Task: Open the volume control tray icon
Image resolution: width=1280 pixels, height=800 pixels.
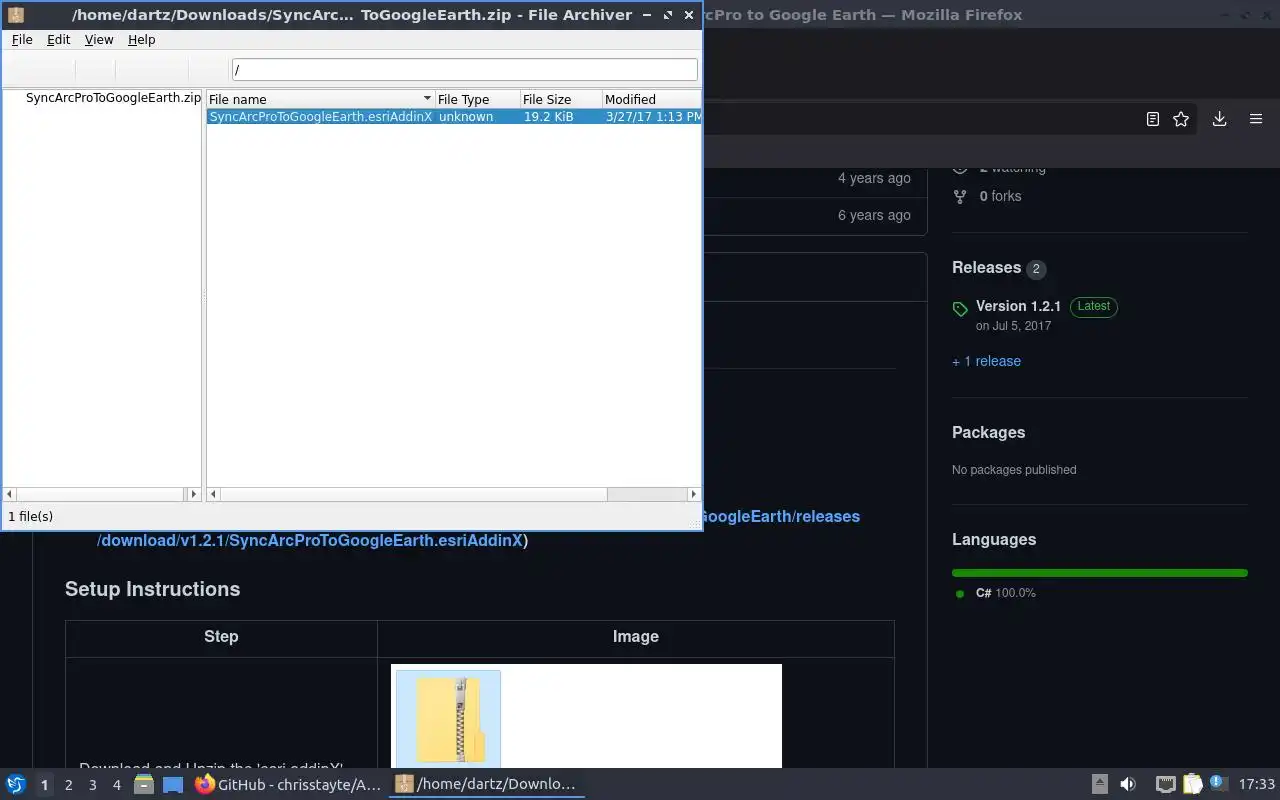Action: [1127, 785]
